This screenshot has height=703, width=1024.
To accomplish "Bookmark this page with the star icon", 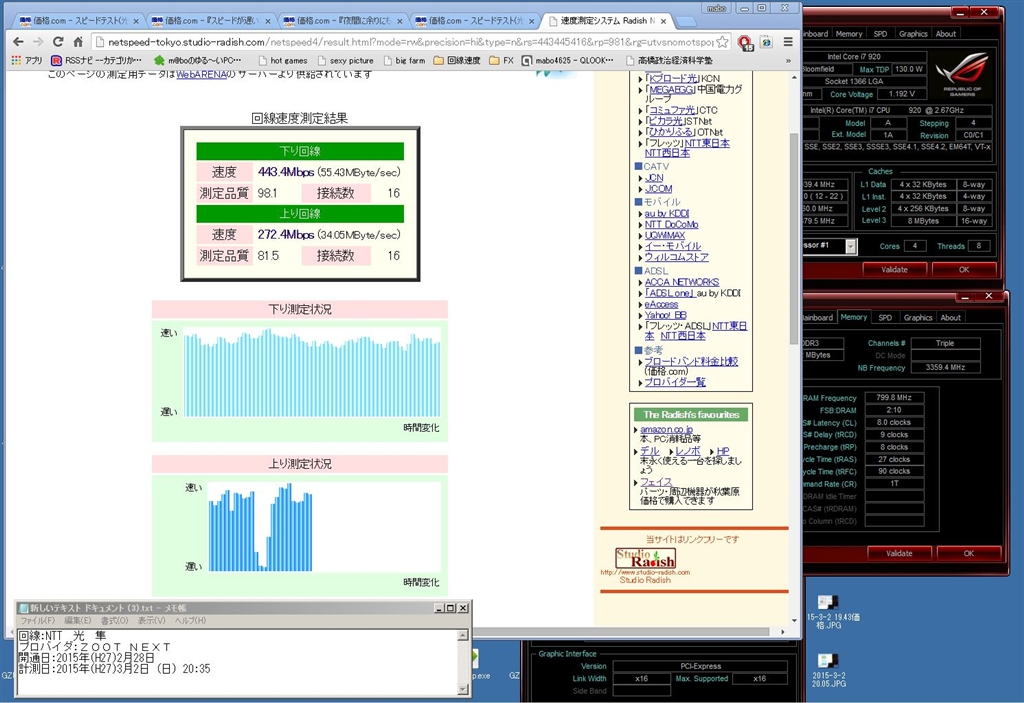I will click(722, 42).
